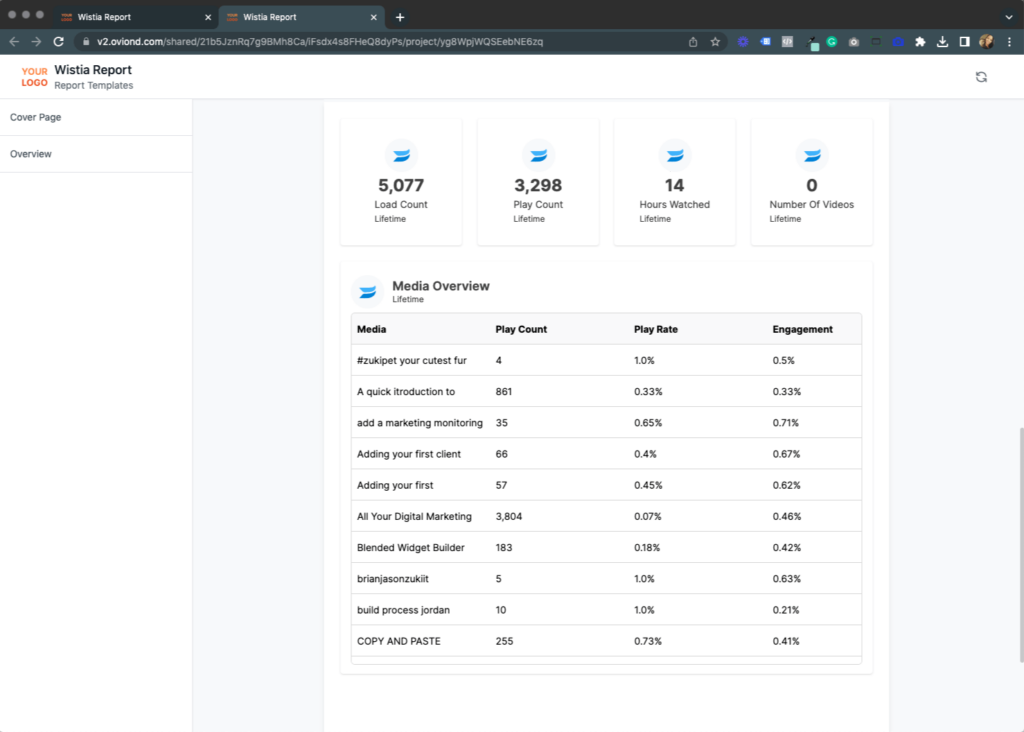1024x732 pixels.
Task: Click the Engagement column header
Action: [803, 329]
